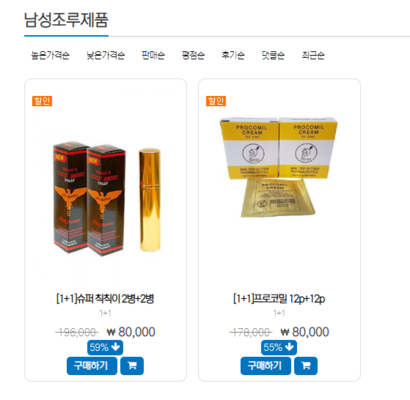Sort by 낮은가격순
Image resolution: width=410 pixels, height=400 pixels.
105,55
